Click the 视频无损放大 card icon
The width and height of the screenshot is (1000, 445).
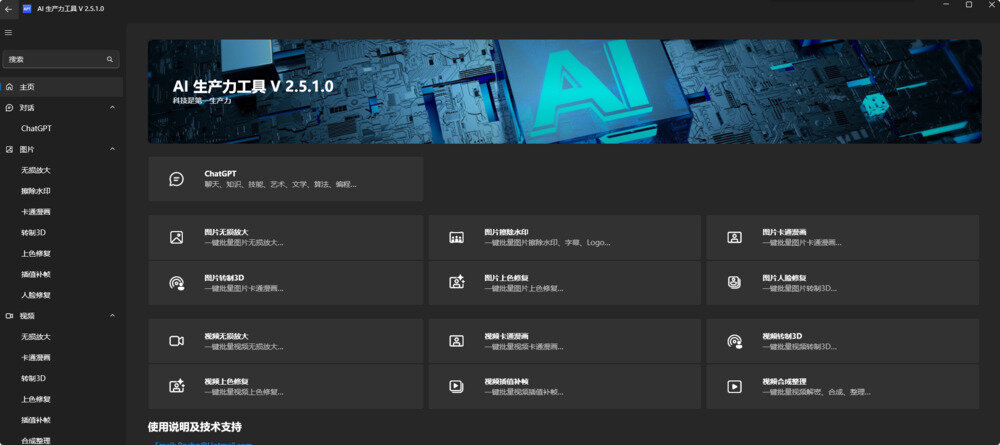point(177,341)
